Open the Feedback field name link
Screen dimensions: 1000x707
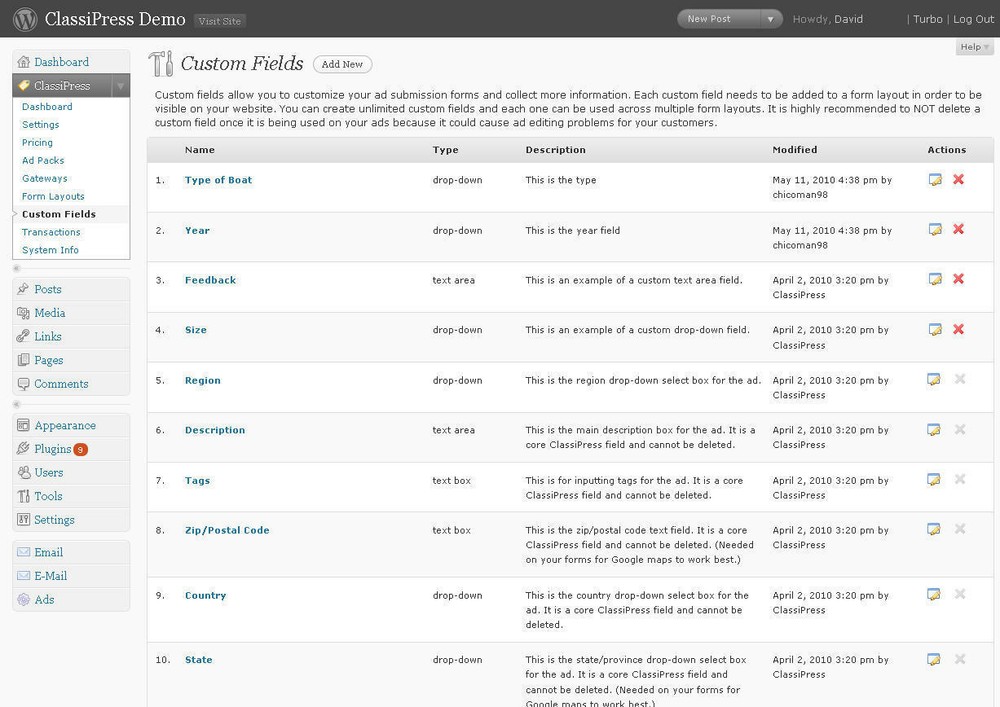[x=210, y=280]
